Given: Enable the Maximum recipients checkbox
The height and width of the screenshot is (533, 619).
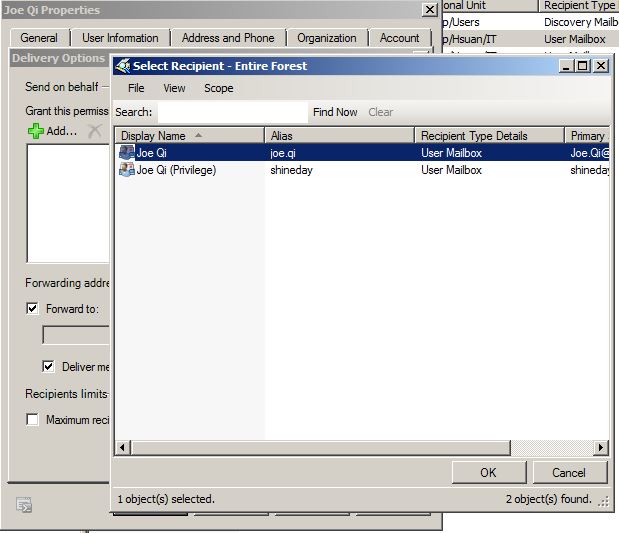Looking at the screenshot, I should [x=32, y=419].
